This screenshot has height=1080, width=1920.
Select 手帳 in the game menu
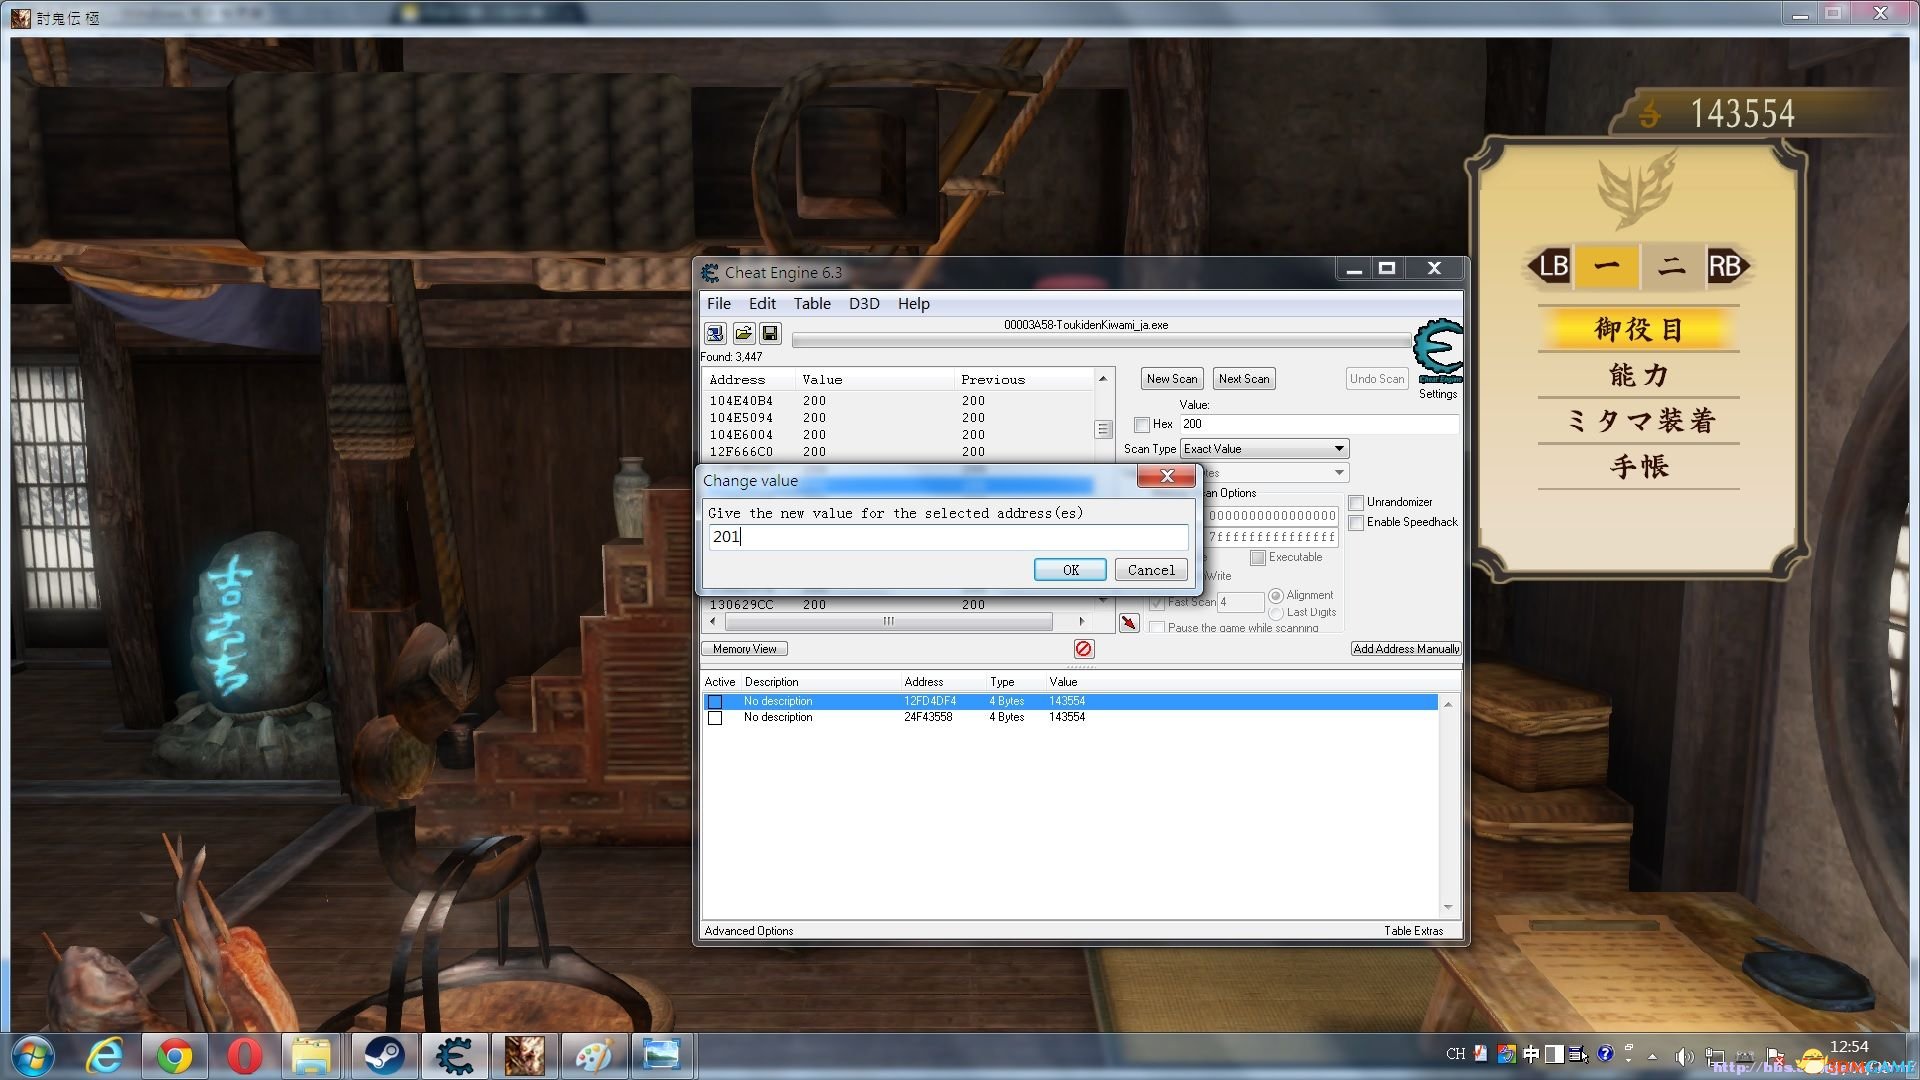click(1639, 467)
